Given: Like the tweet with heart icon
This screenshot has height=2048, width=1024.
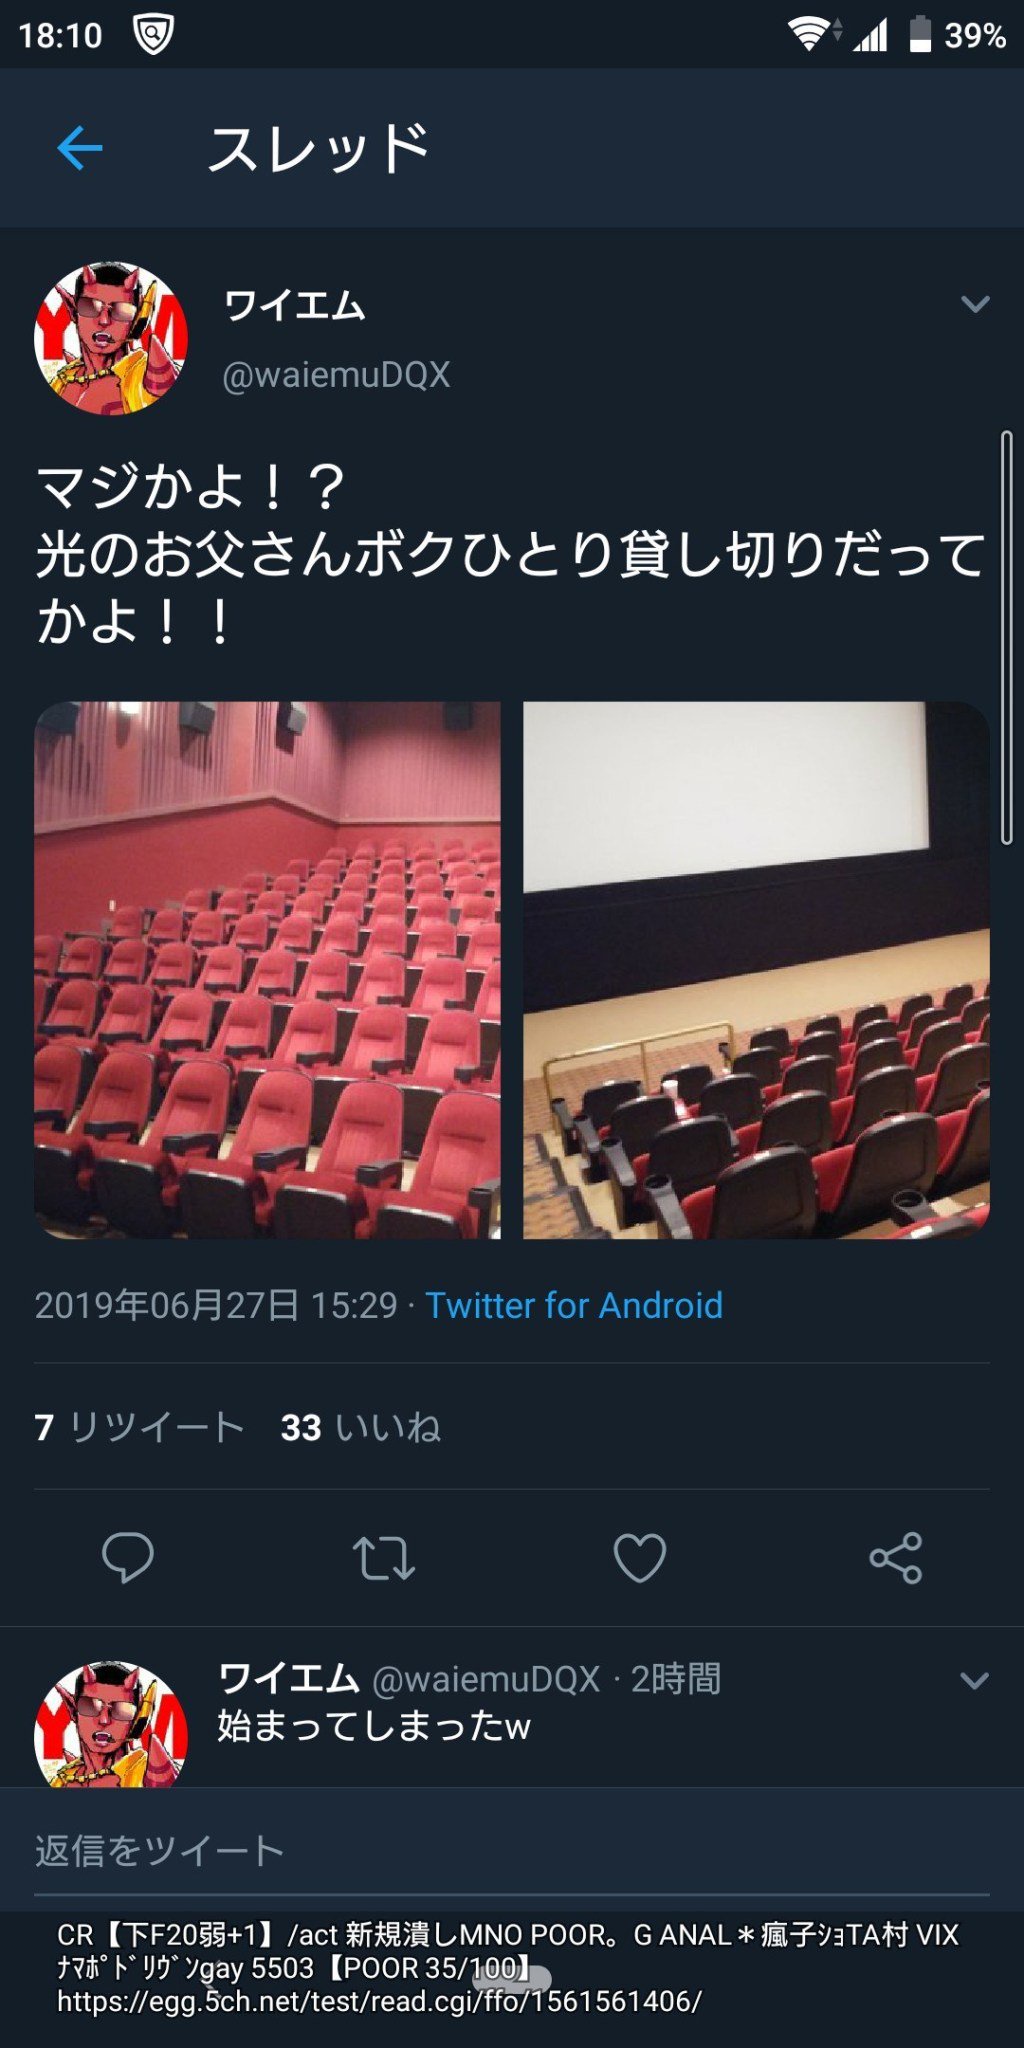Looking at the screenshot, I should coord(640,1557).
